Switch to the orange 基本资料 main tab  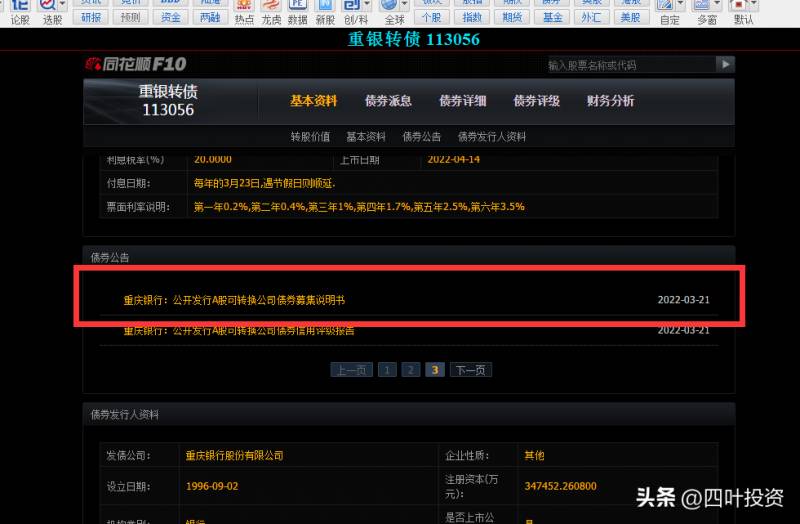314,101
